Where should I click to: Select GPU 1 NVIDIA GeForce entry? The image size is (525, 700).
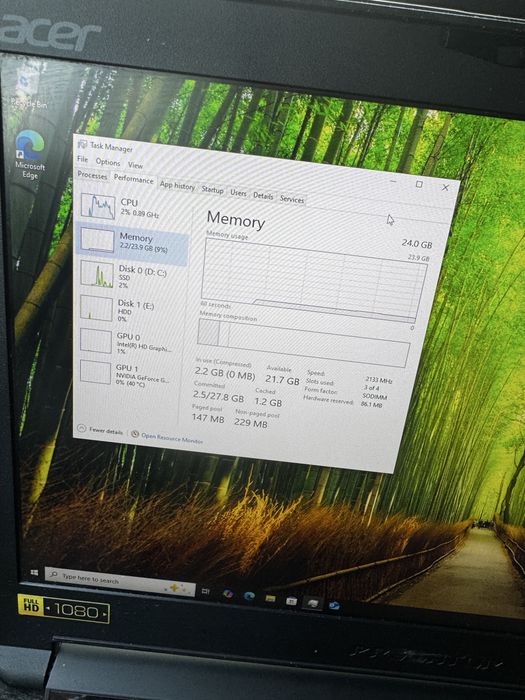click(x=128, y=374)
